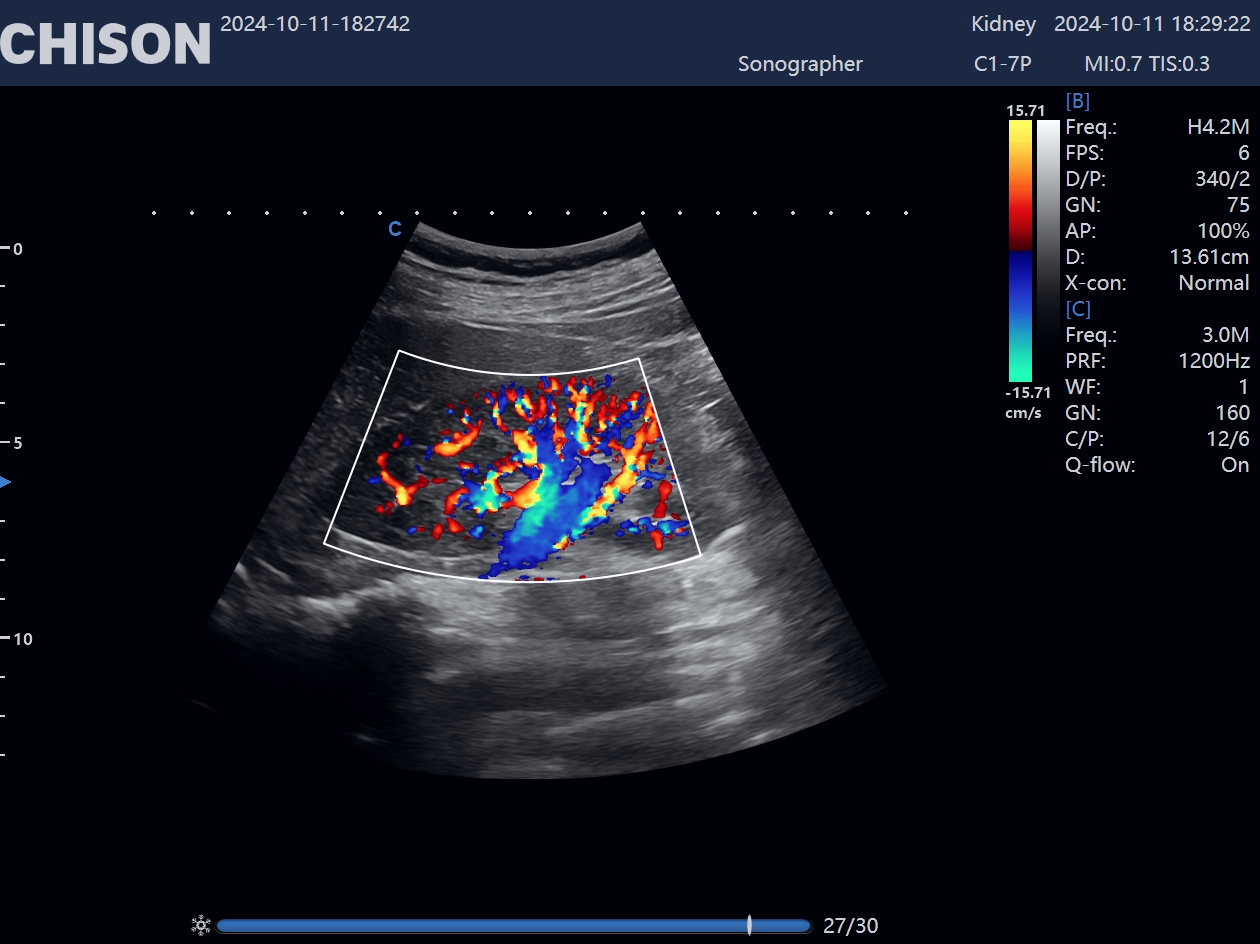Click the frame counter 27/30
This screenshot has width=1260, height=944.
850,926
